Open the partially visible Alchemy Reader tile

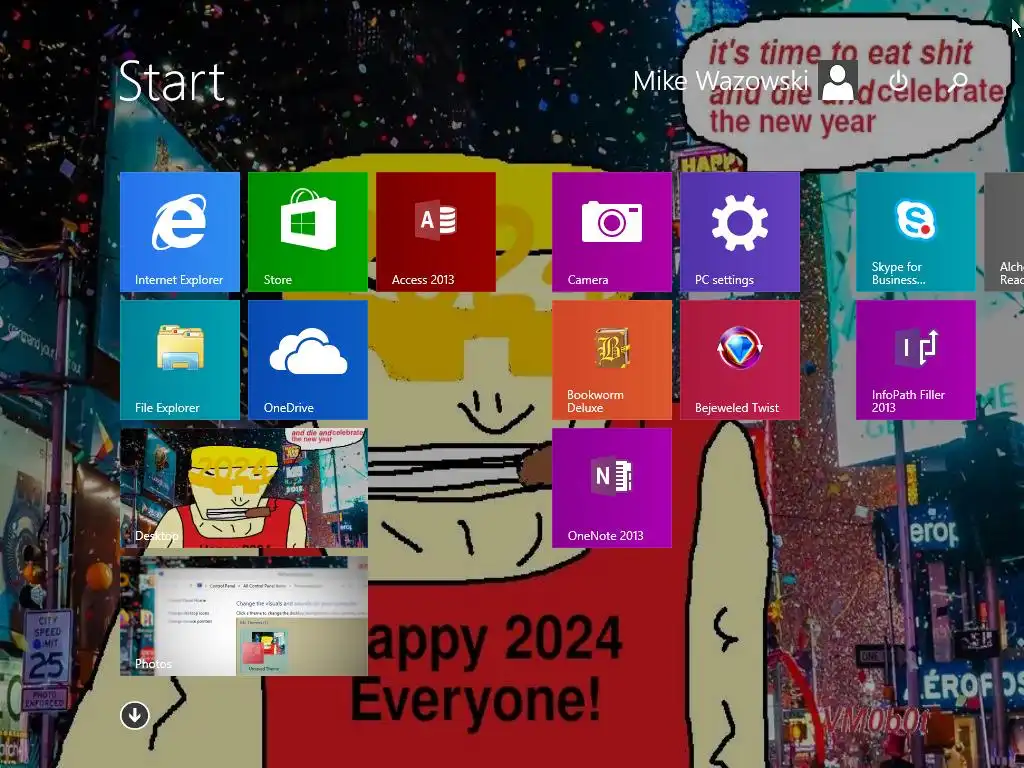point(1004,232)
